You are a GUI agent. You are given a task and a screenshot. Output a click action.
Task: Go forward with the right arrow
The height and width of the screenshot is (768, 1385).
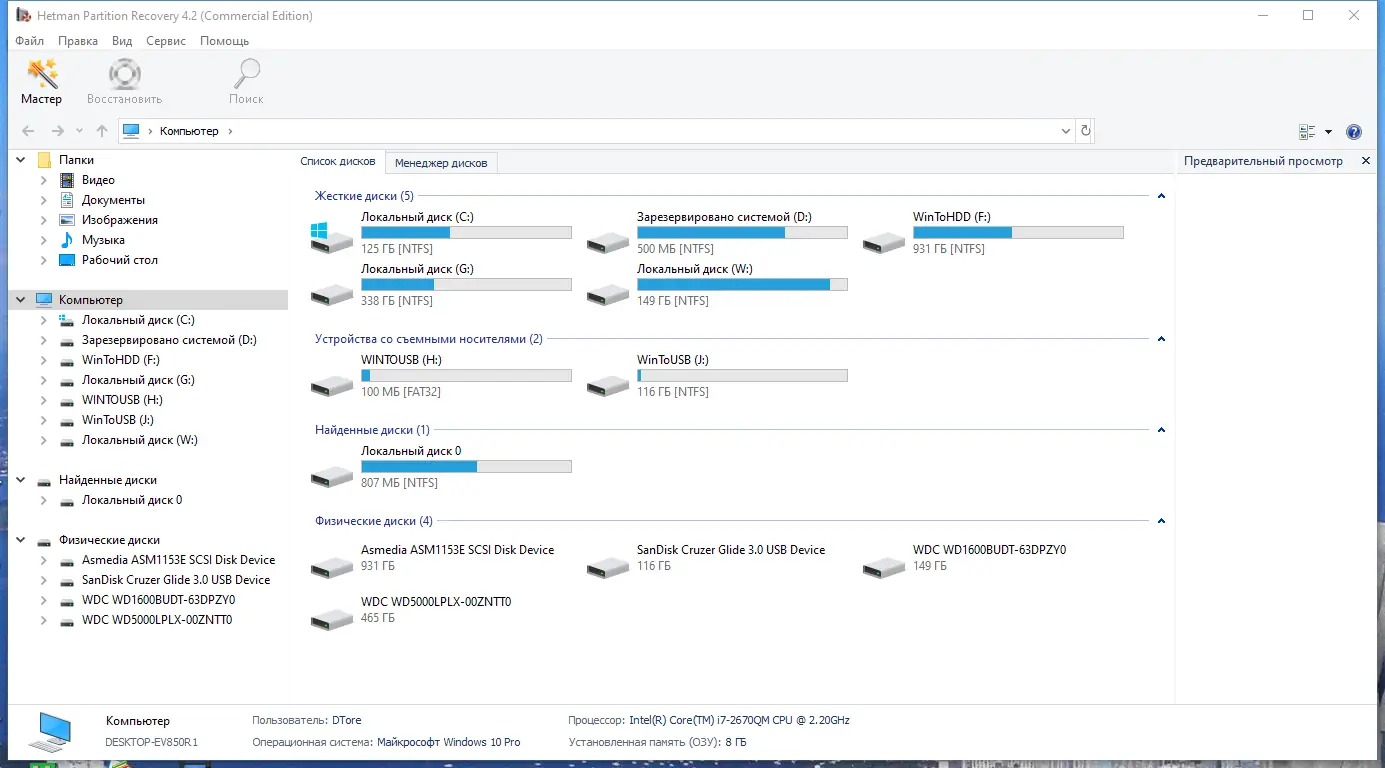57,131
